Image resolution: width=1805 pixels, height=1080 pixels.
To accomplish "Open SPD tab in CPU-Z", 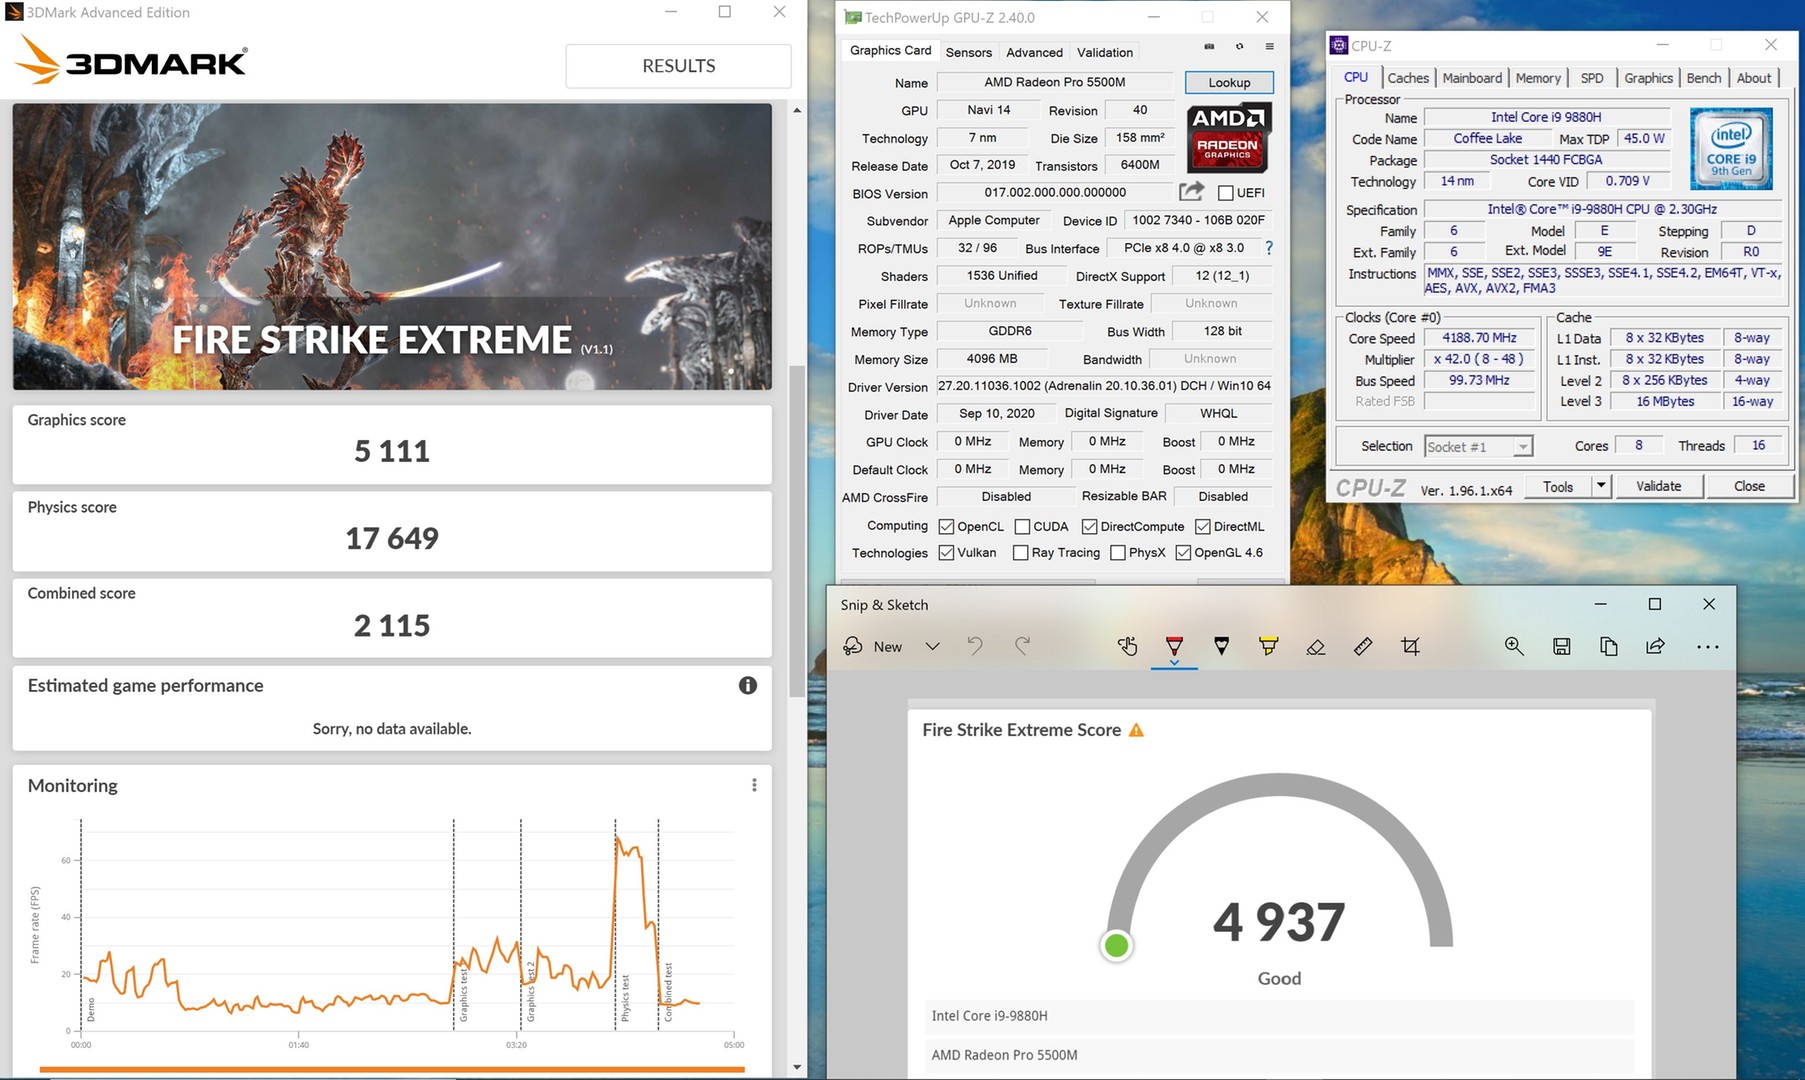I will (1592, 78).
